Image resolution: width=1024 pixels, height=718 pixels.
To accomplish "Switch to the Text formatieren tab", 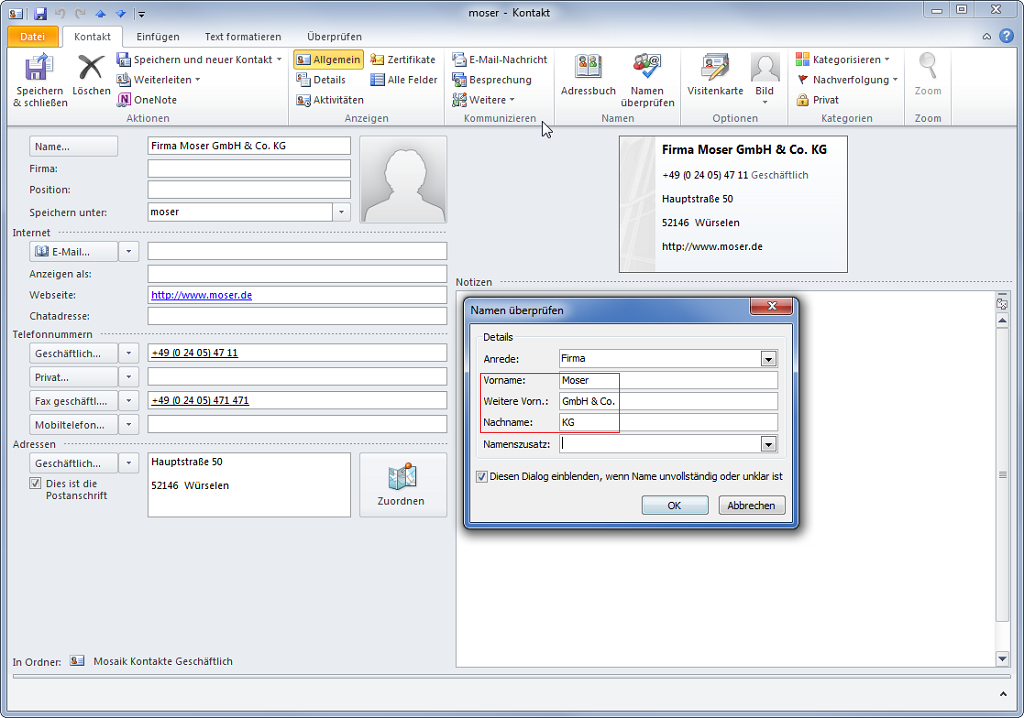I will point(243,37).
